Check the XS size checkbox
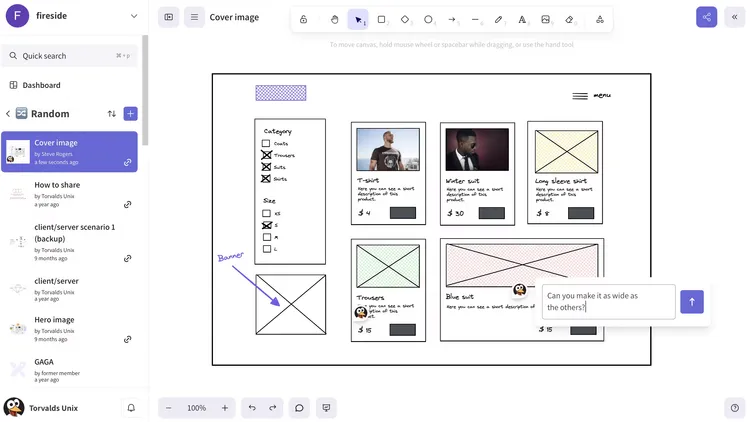This screenshot has width=750, height=422. tap(266, 213)
